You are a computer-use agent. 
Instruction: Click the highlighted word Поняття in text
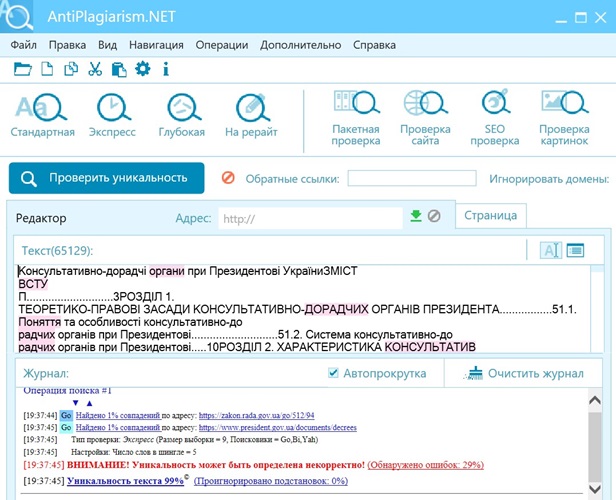(x=40, y=322)
